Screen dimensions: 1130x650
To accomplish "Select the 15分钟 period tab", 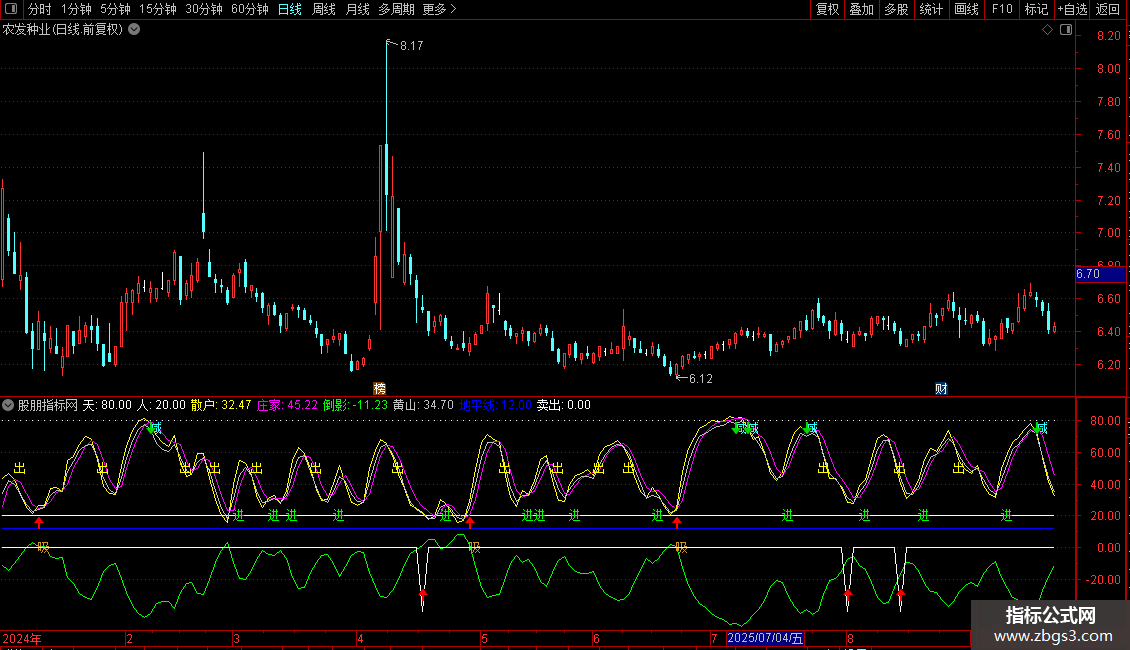I will (158, 9).
